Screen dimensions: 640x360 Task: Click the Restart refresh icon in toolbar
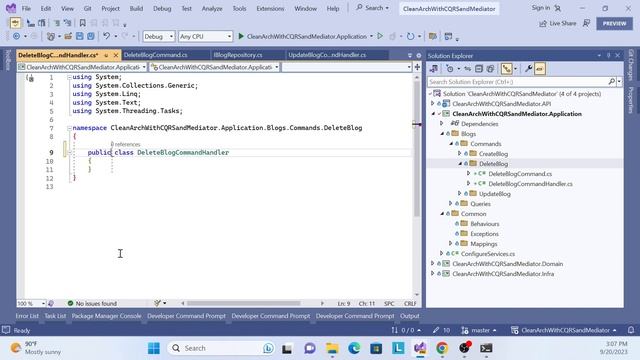[411, 36]
